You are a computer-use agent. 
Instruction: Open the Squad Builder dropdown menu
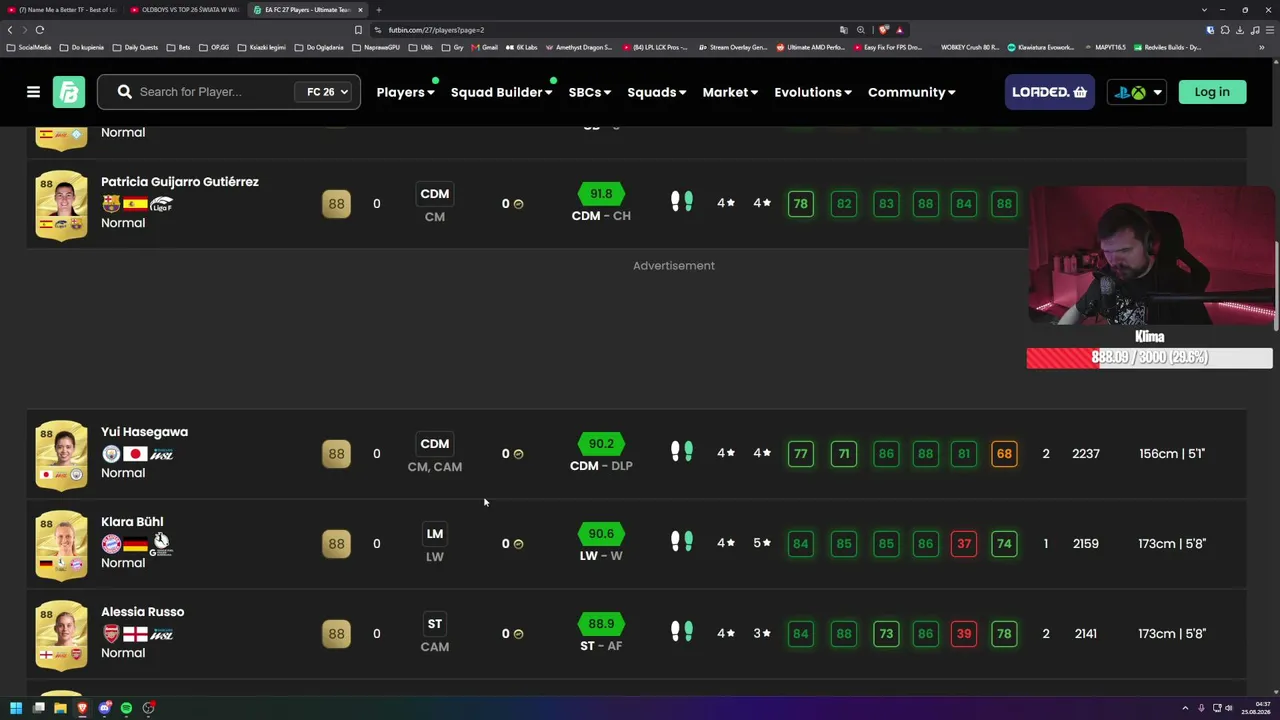[501, 92]
